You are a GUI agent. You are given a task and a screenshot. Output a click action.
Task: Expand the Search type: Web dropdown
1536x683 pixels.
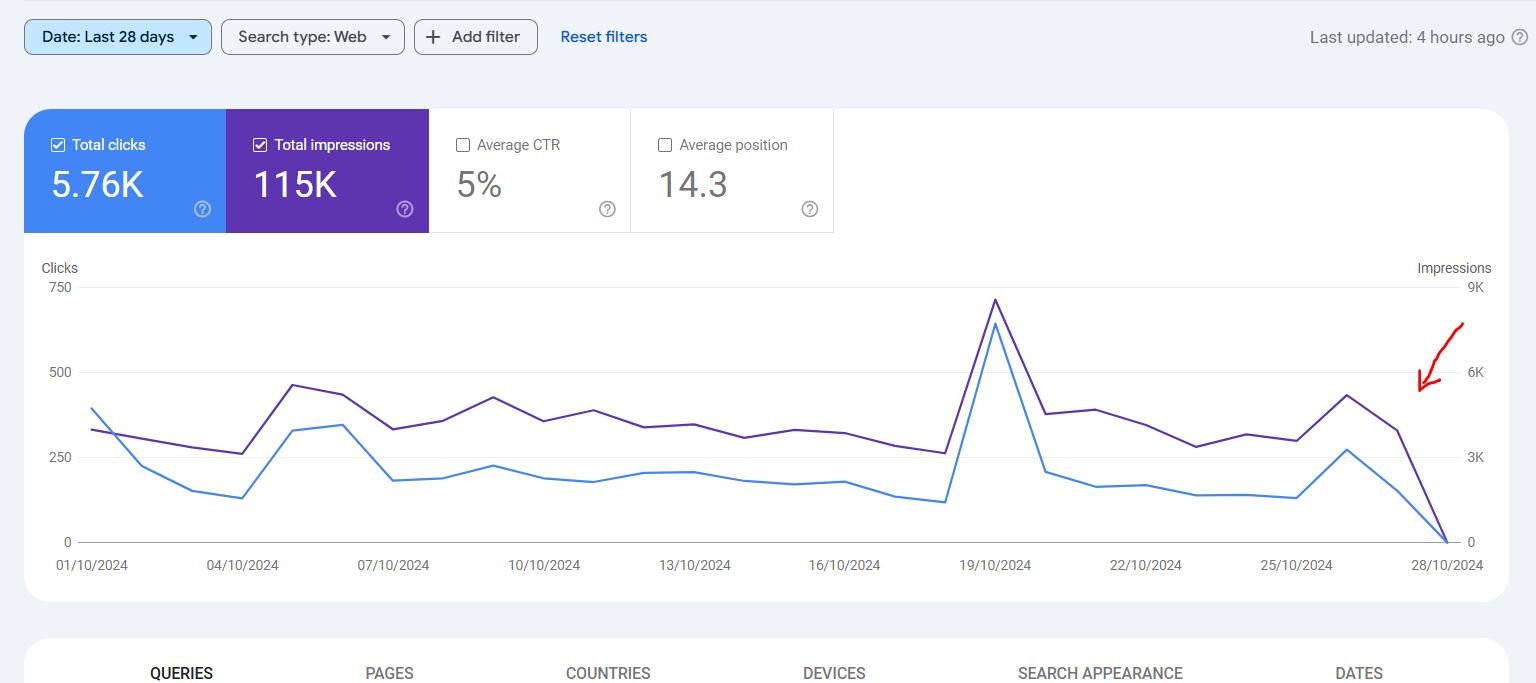[x=312, y=37]
